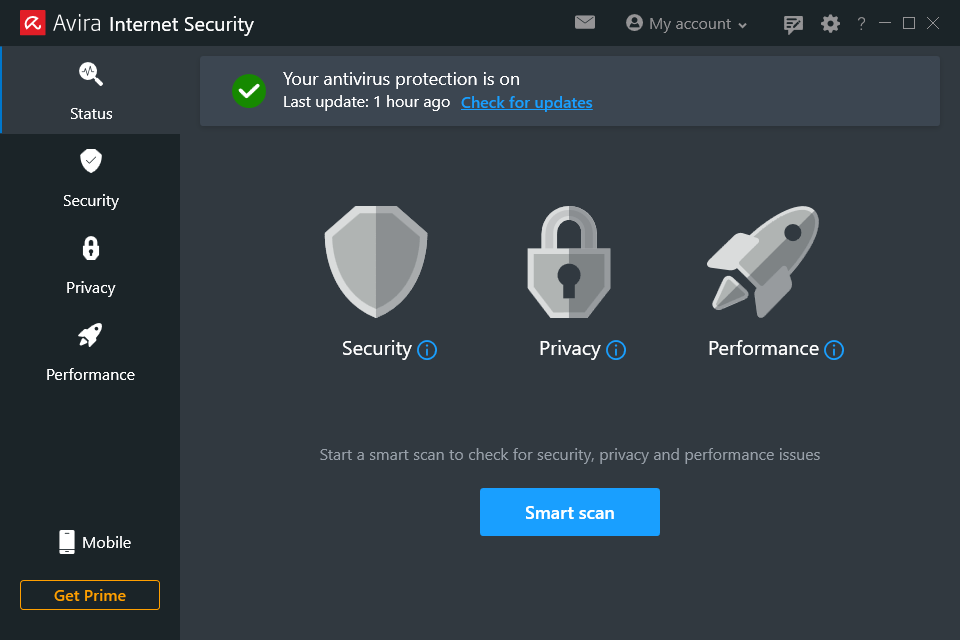The image size is (960, 640).
Task: Show info about Security category
Action: (427, 350)
